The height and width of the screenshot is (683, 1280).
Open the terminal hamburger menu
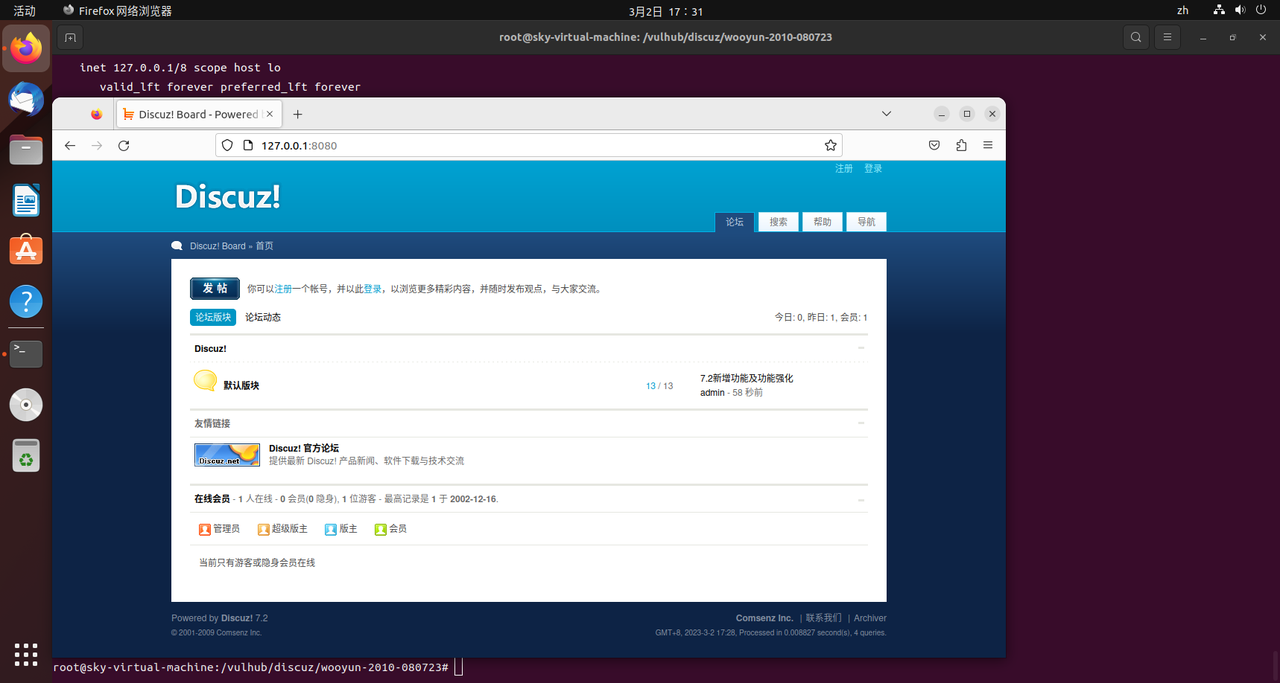click(x=1166, y=37)
